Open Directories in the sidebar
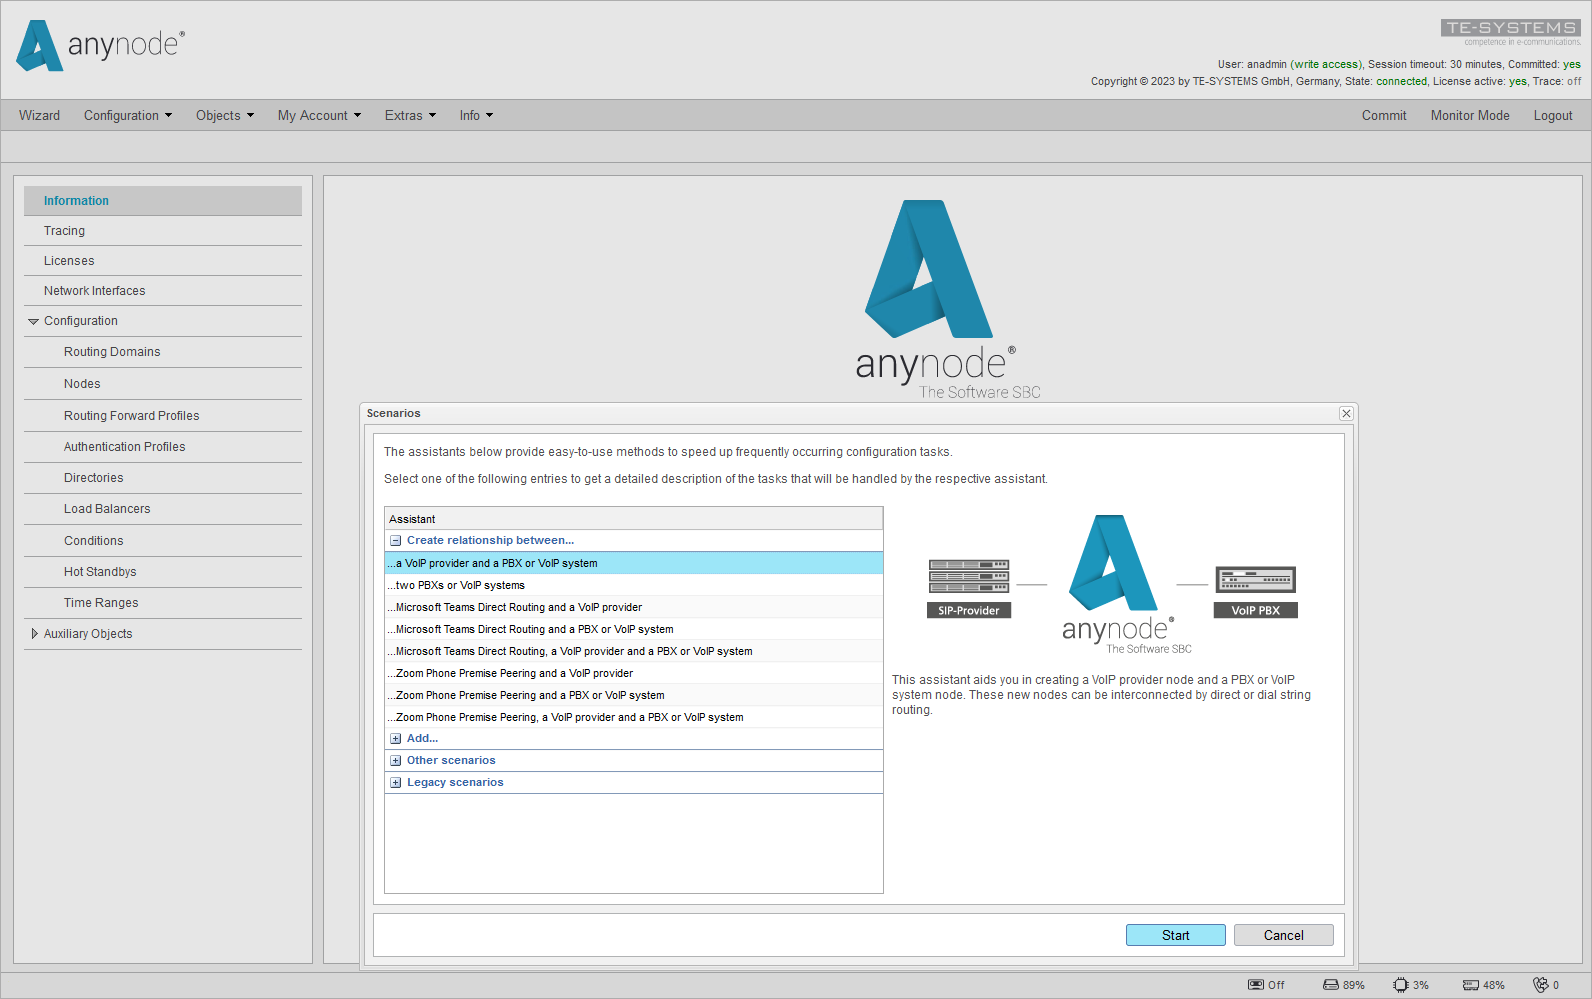Viewport: 1592px width, 999px height. pyautogui.click(x=163, y=478)
